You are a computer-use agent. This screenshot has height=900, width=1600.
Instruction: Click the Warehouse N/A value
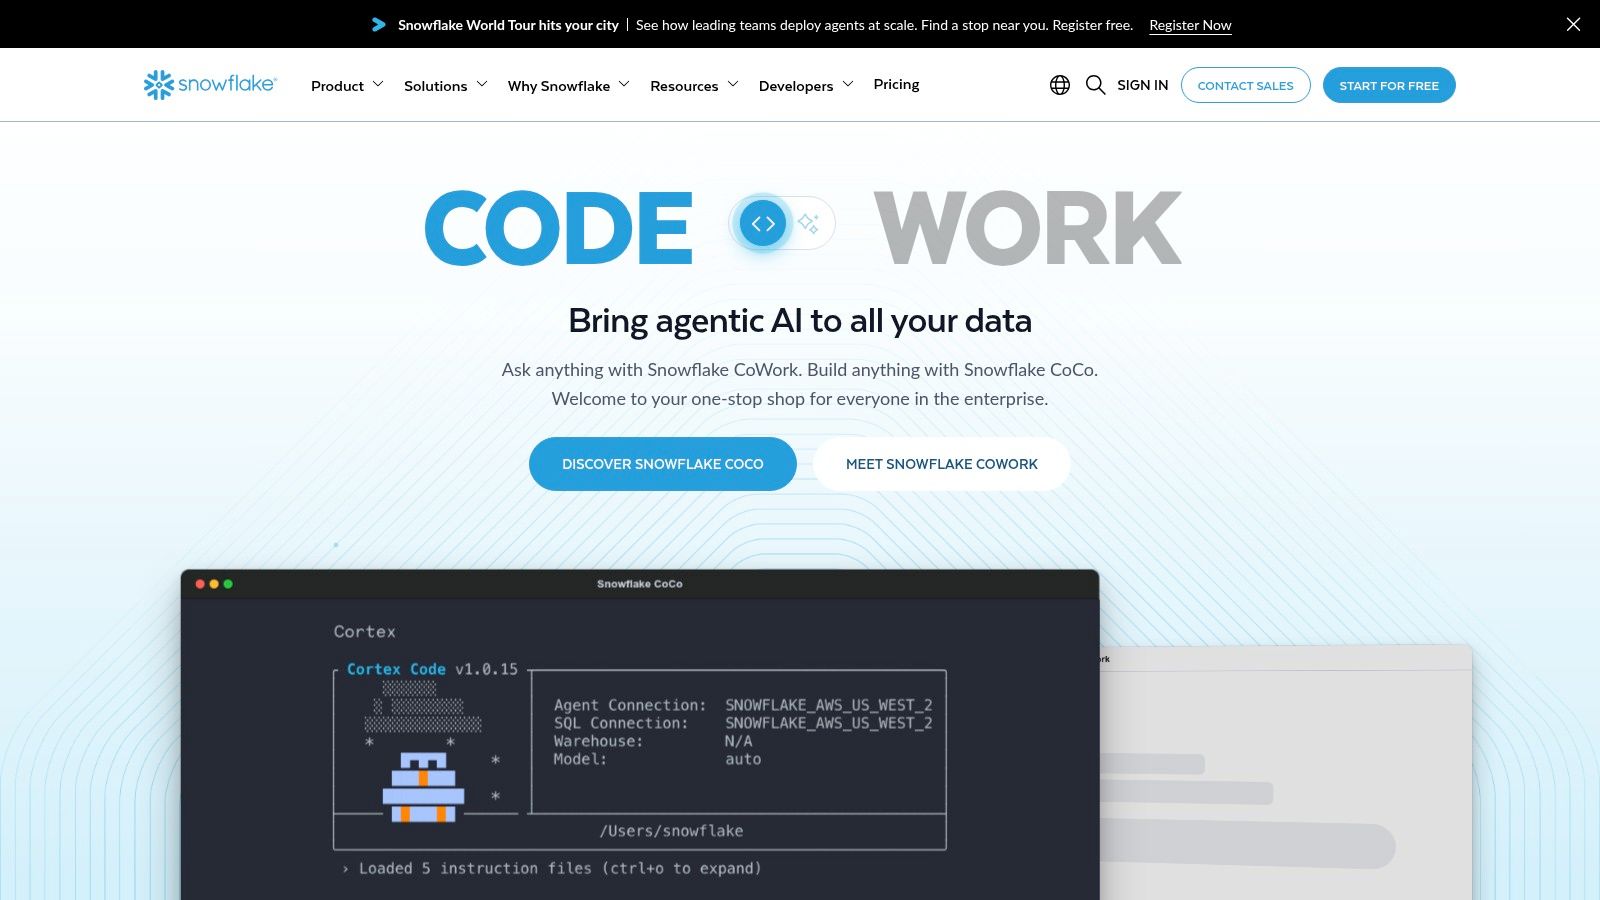click(x=739, y=741)
